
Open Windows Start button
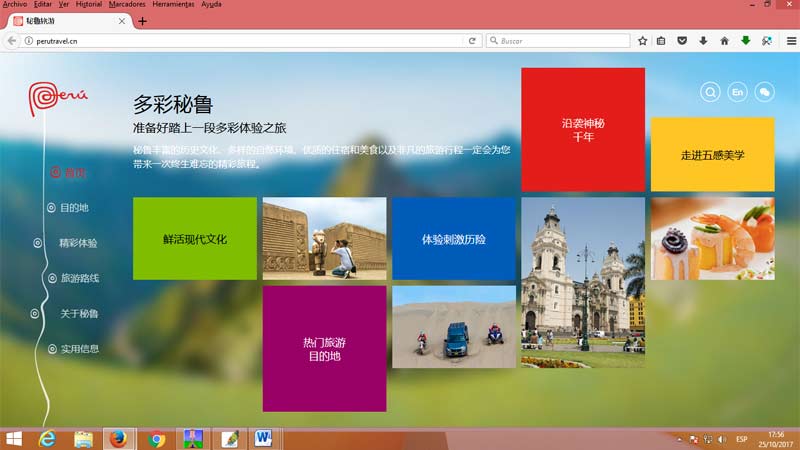point(14,439)
